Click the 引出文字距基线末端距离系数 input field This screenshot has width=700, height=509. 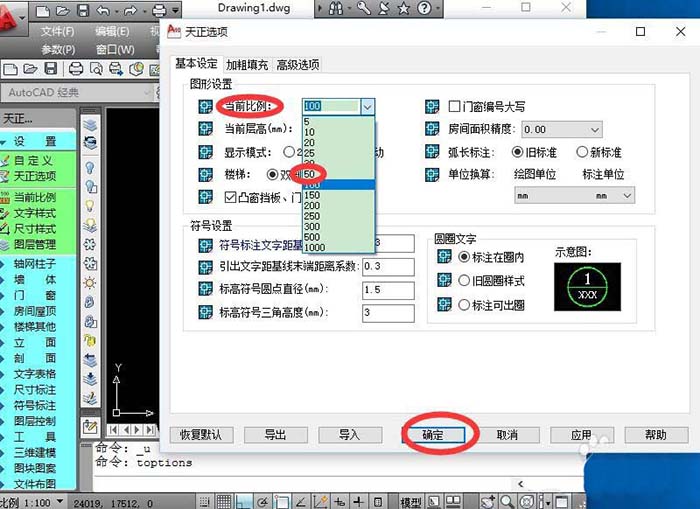(388, 267)
